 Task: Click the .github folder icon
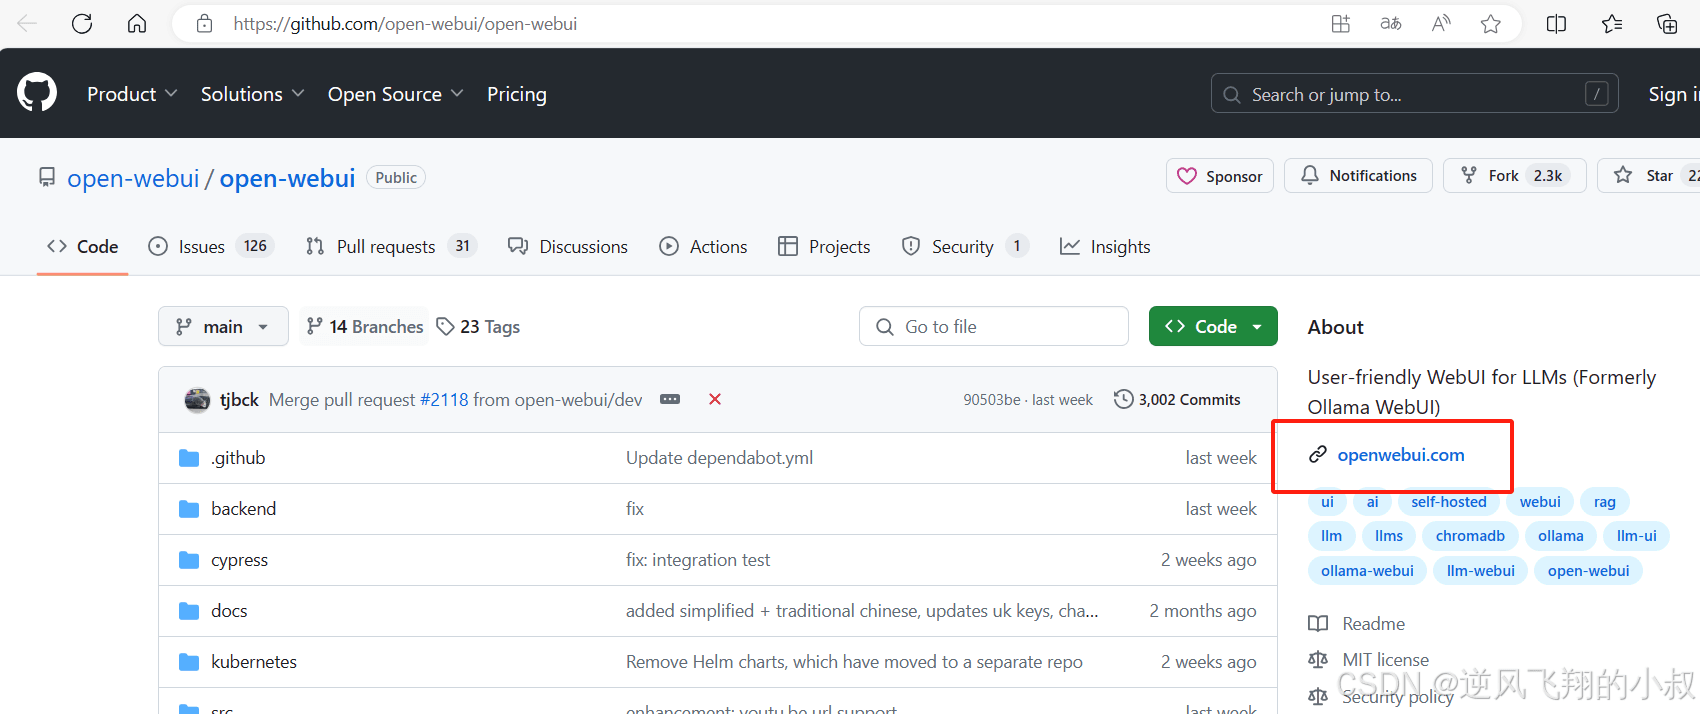click(x=189, y=458)
